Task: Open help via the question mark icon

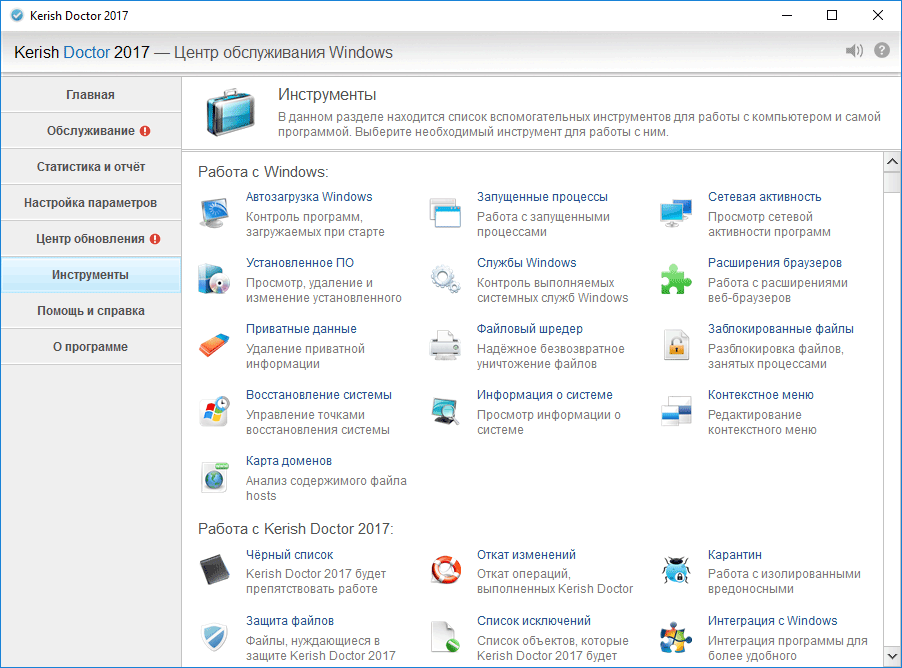Action: pos(882,51)
